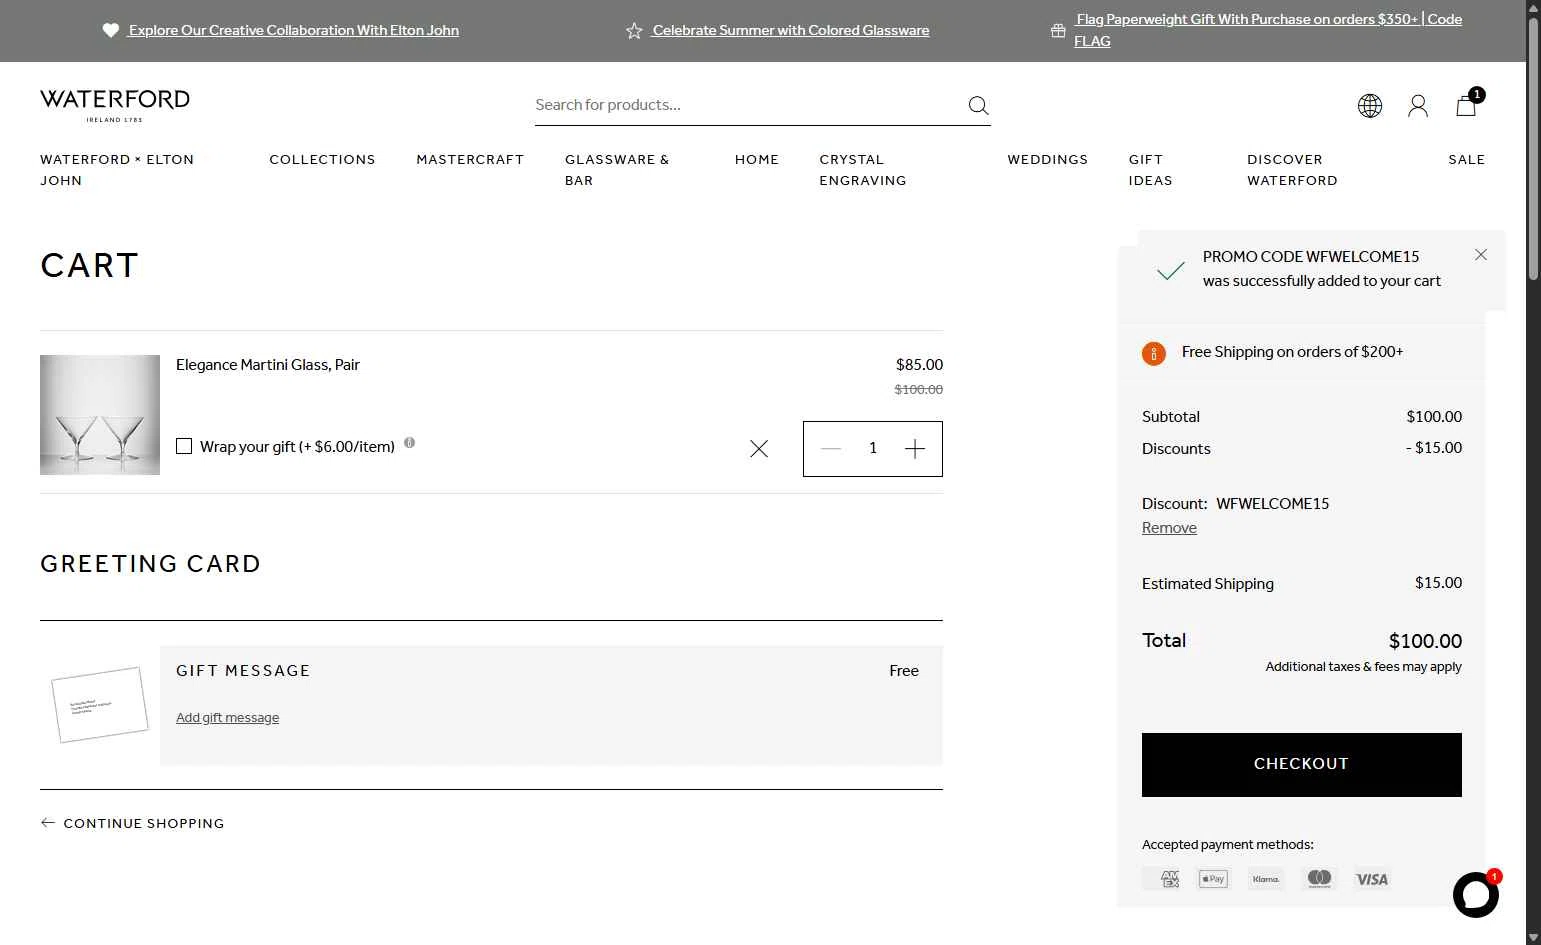Open the Waterford × Elton John menu
The height and width of the screenshot is (945, 1541).
click(x=117, y=170)
